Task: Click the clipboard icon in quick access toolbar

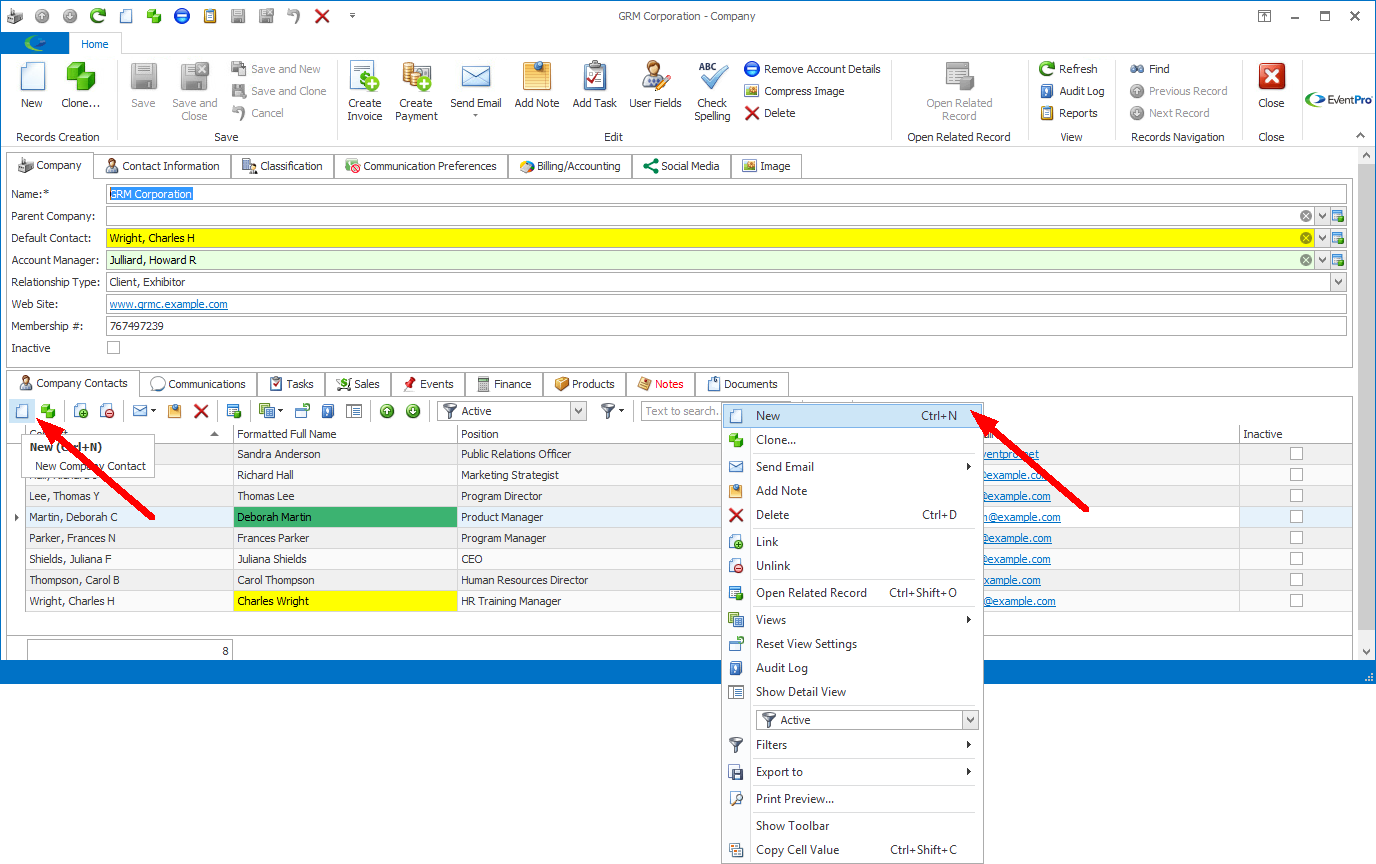Action: click(209, 16)
